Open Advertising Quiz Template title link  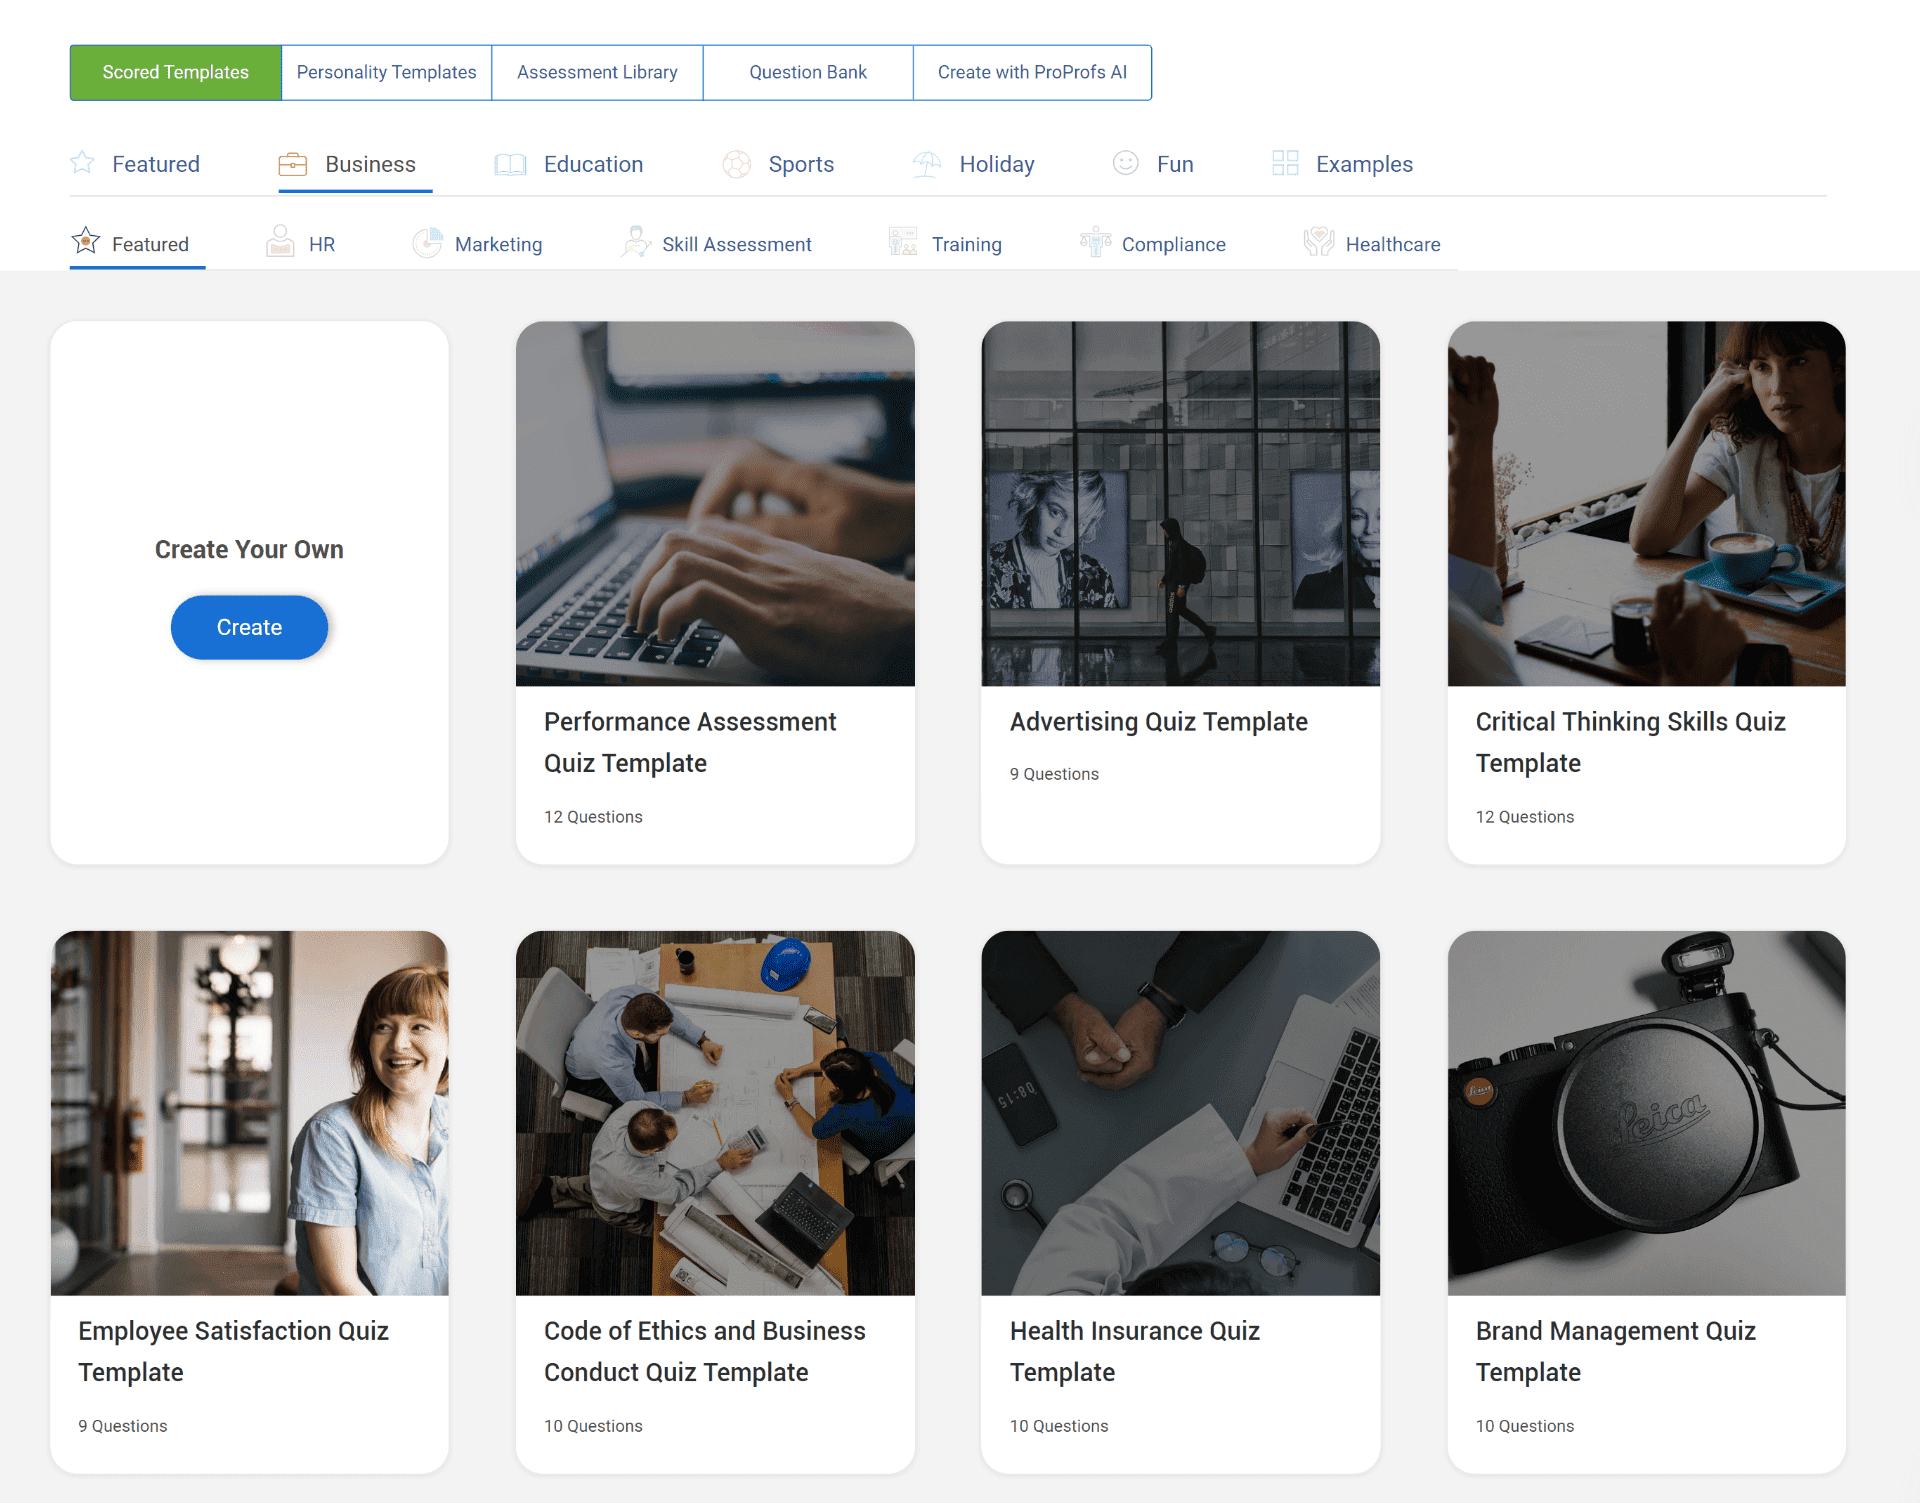[1158, 722]
